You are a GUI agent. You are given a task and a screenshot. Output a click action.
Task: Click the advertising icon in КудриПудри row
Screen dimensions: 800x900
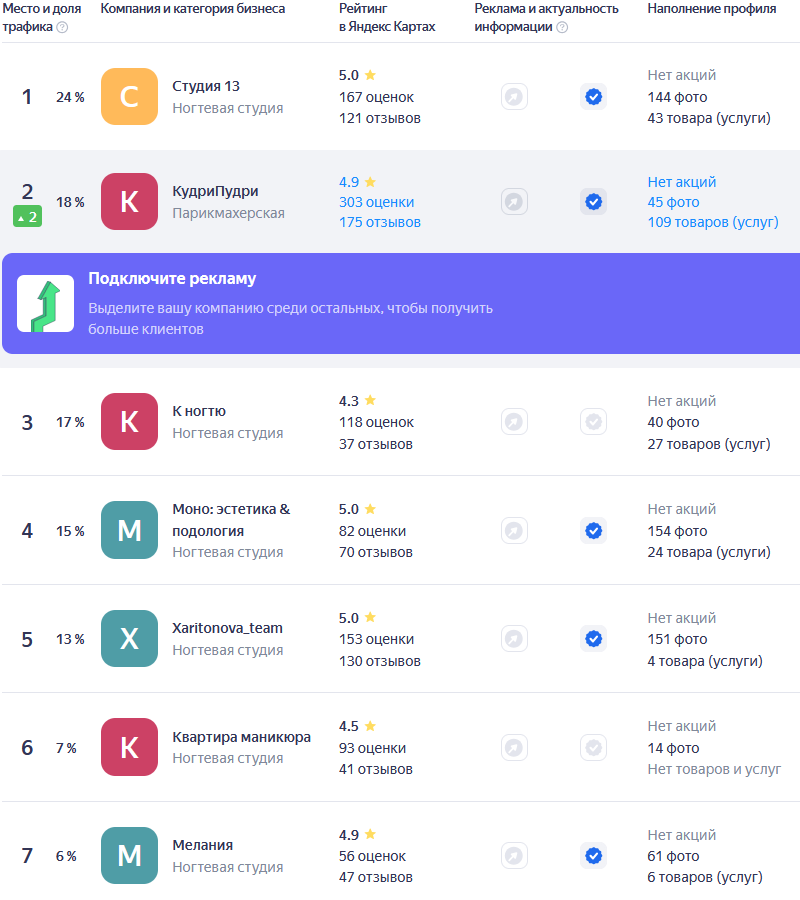tap(514, 202)
